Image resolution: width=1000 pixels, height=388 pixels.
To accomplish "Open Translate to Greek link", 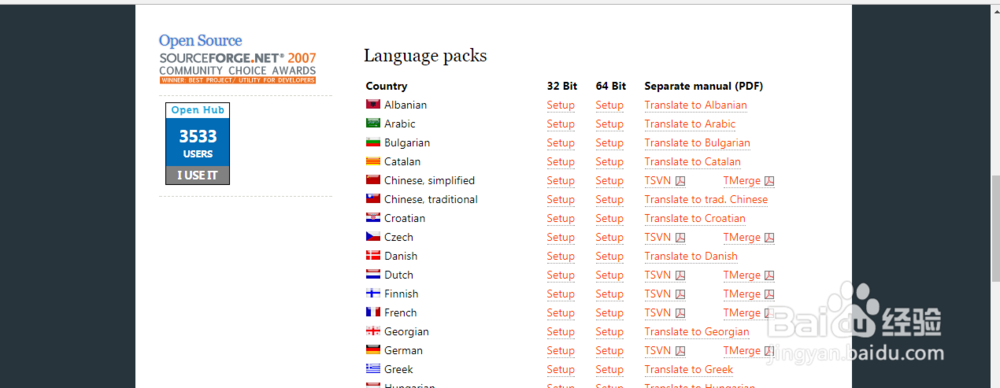I will tap(688, 369).
